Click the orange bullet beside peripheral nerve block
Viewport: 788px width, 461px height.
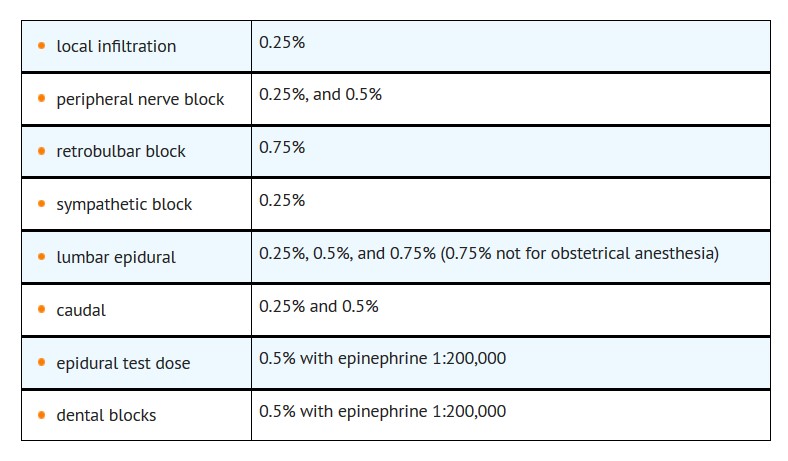pos(41,99)
